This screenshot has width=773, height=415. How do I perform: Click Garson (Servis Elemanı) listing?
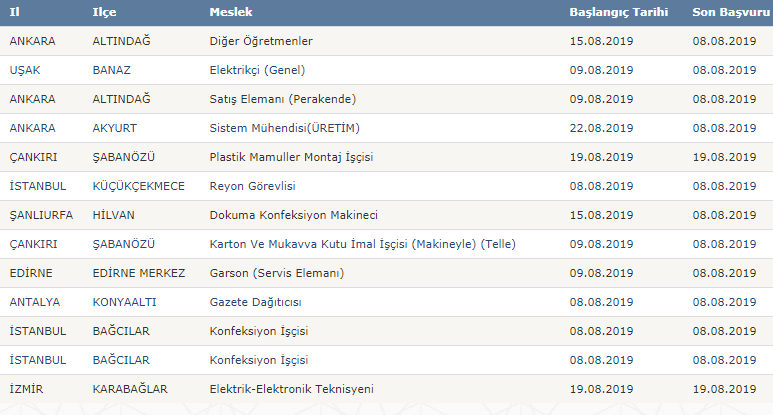point(277,273)
